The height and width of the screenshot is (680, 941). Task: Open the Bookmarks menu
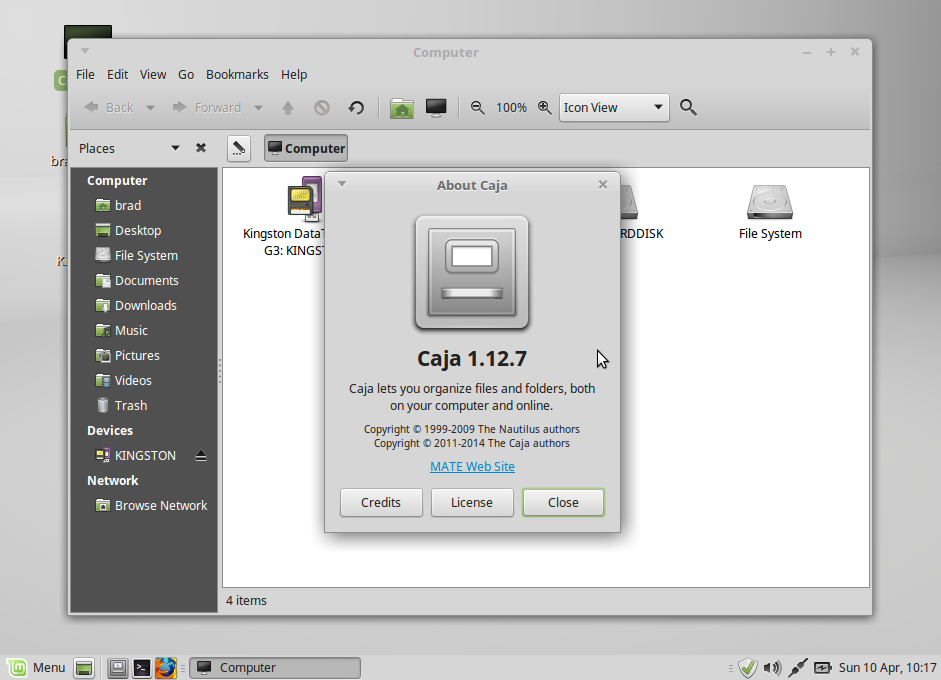click(237, 74)
